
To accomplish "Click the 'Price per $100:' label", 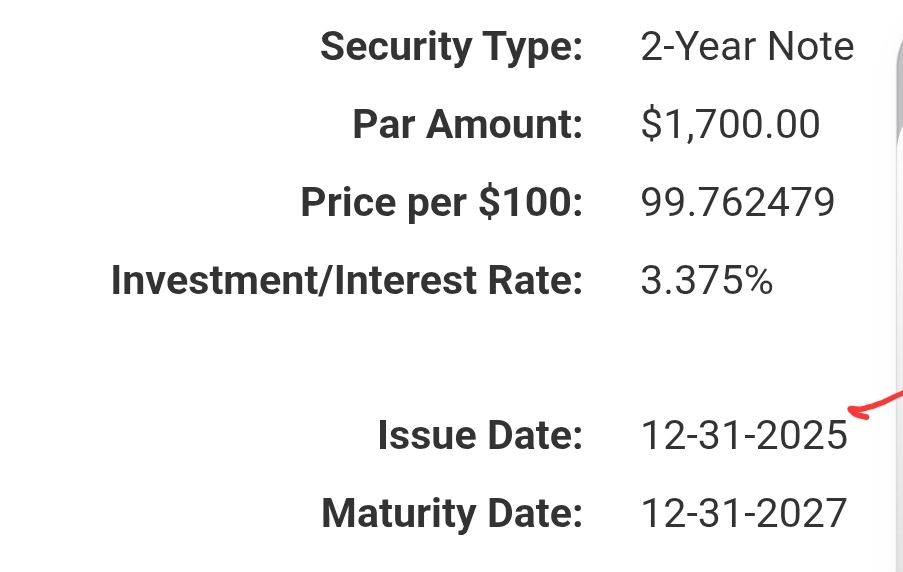I will coord(441,203).
